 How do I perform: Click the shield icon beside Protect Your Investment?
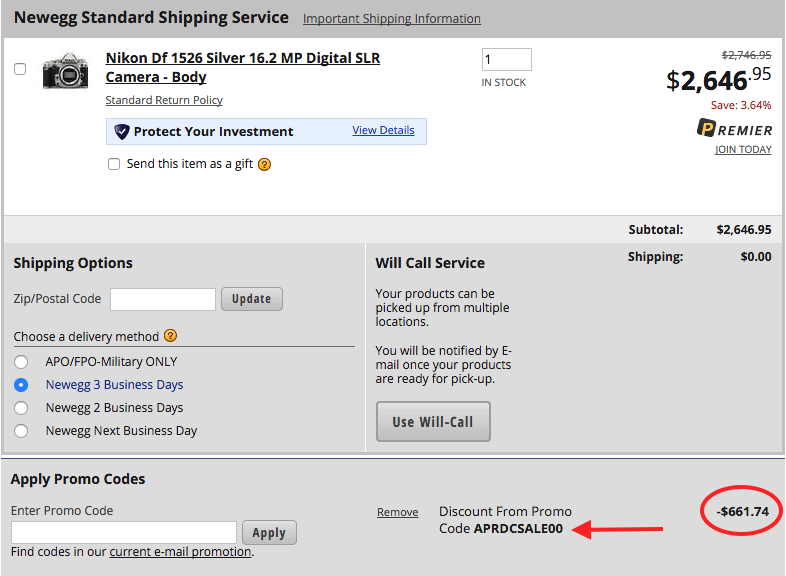tap(121, 131)
